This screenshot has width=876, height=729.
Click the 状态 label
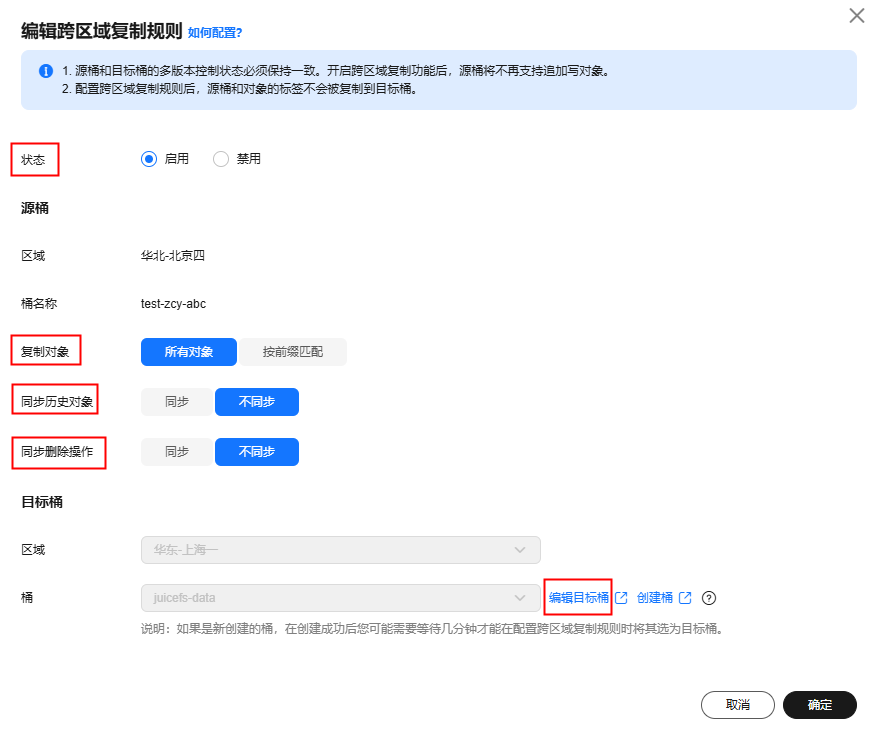pyautogui.click(x=33, y=160)
